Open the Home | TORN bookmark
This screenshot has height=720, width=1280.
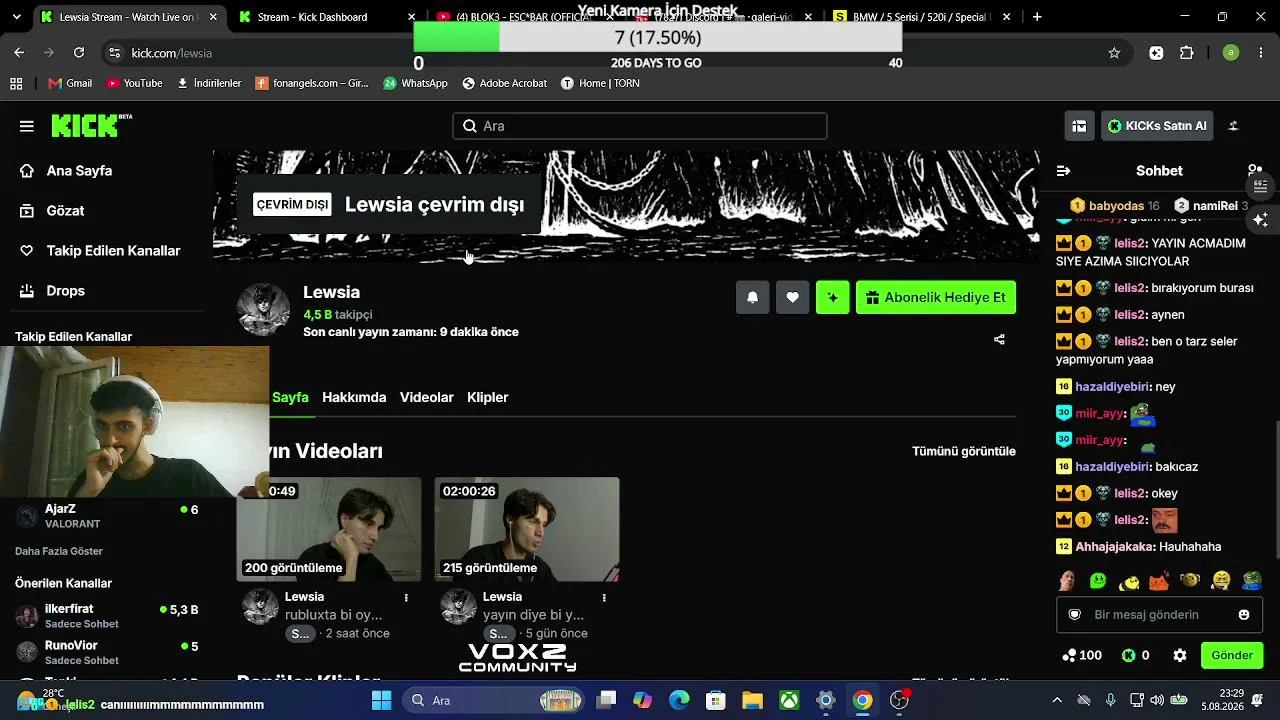600,83
